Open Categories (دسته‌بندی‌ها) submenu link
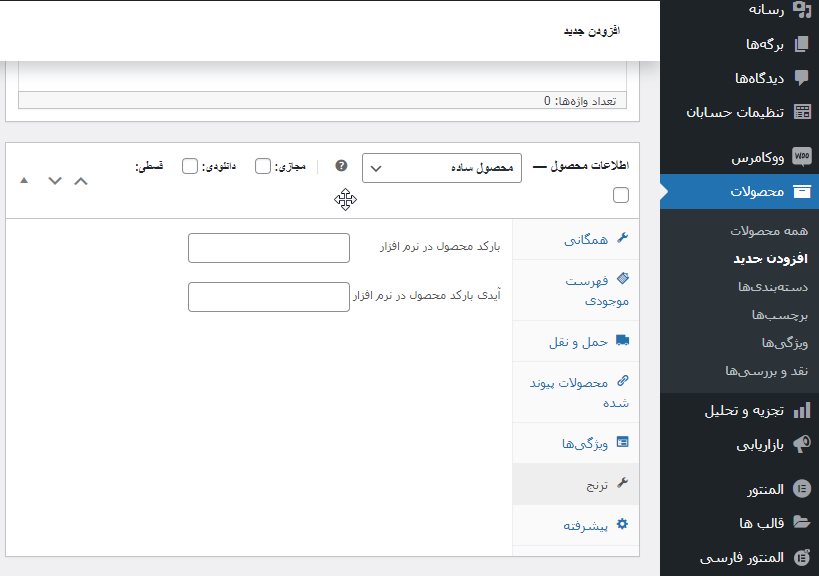 click(773, 287)
